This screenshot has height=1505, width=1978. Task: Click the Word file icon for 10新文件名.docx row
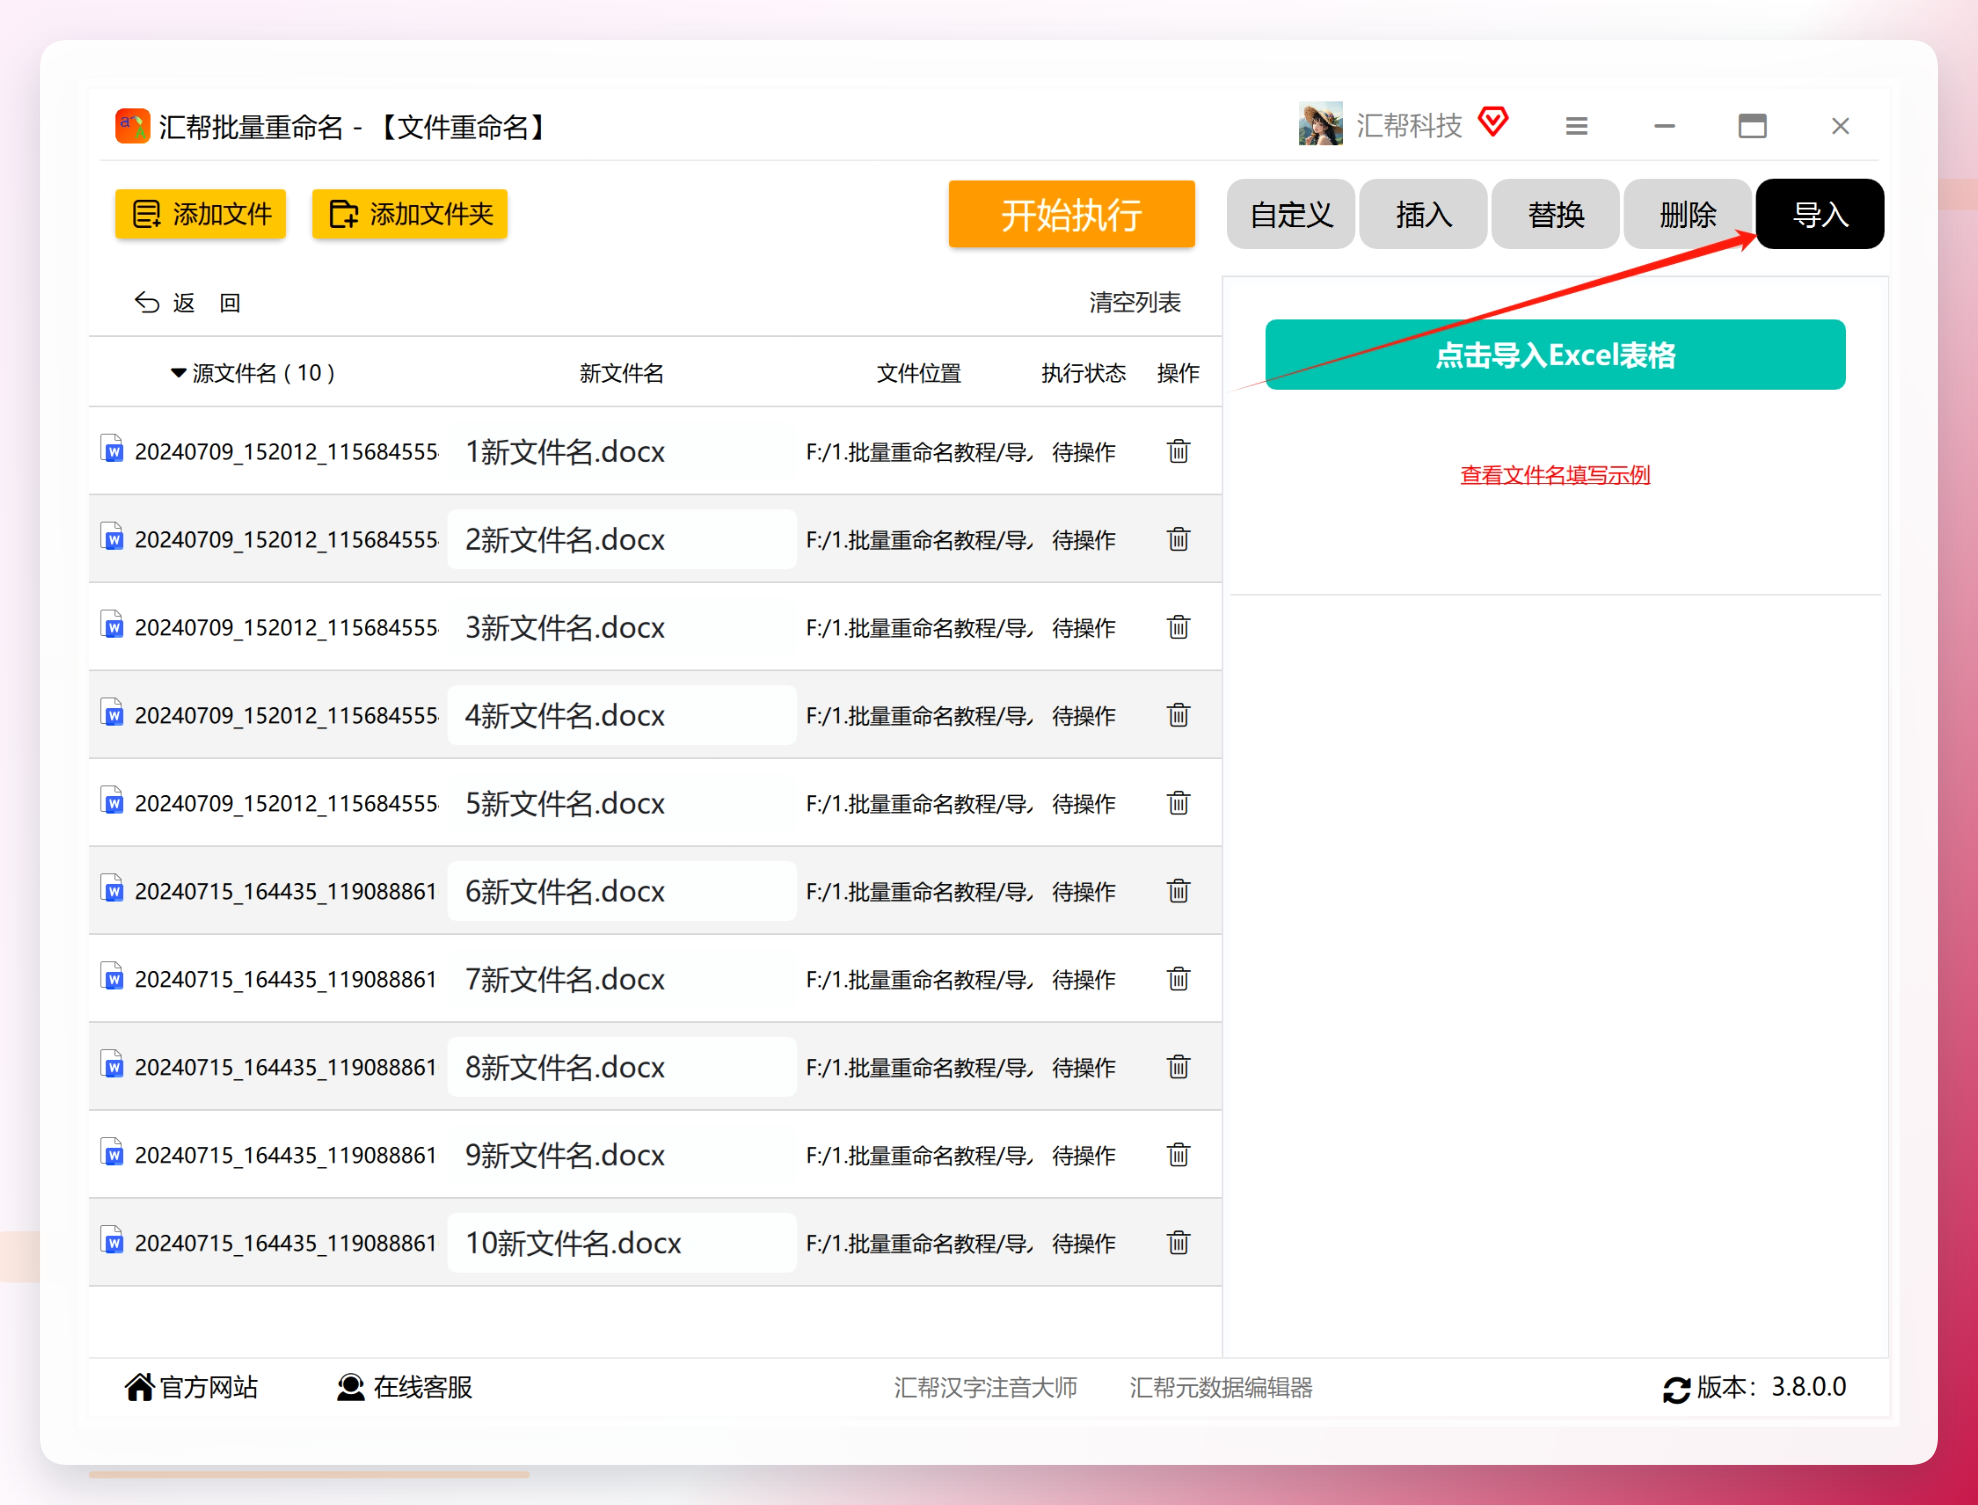click(113, 1242)
